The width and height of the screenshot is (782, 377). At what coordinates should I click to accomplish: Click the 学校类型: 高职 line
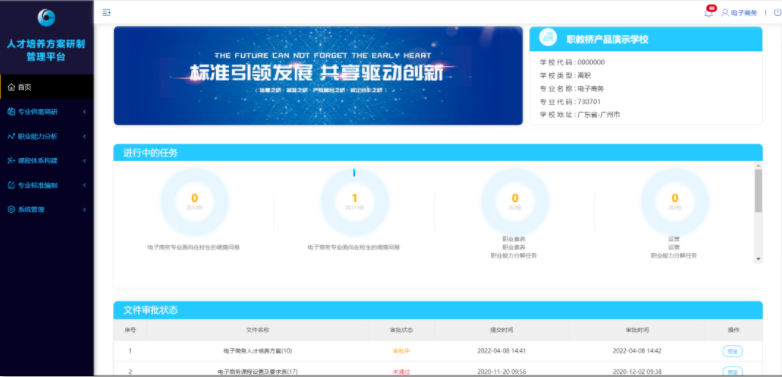coord(565,75)
